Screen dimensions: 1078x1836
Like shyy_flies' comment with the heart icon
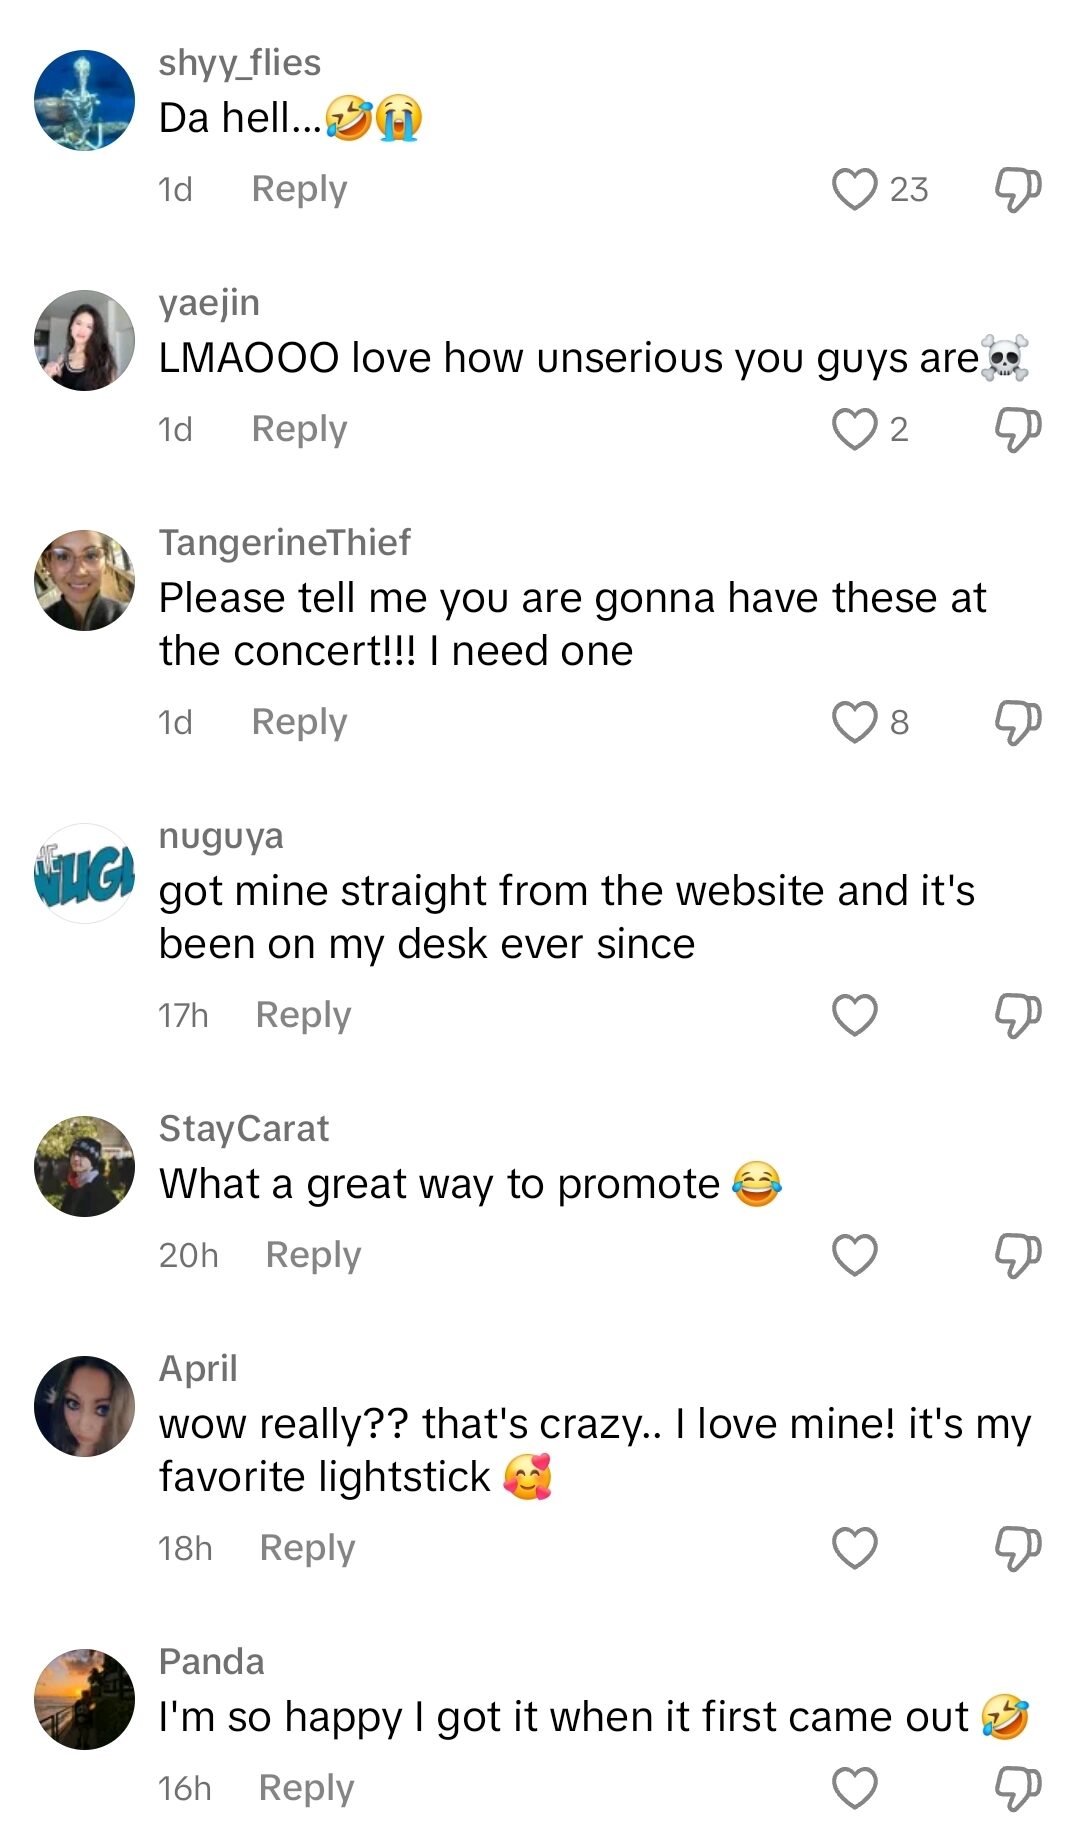tap(856, 188)
